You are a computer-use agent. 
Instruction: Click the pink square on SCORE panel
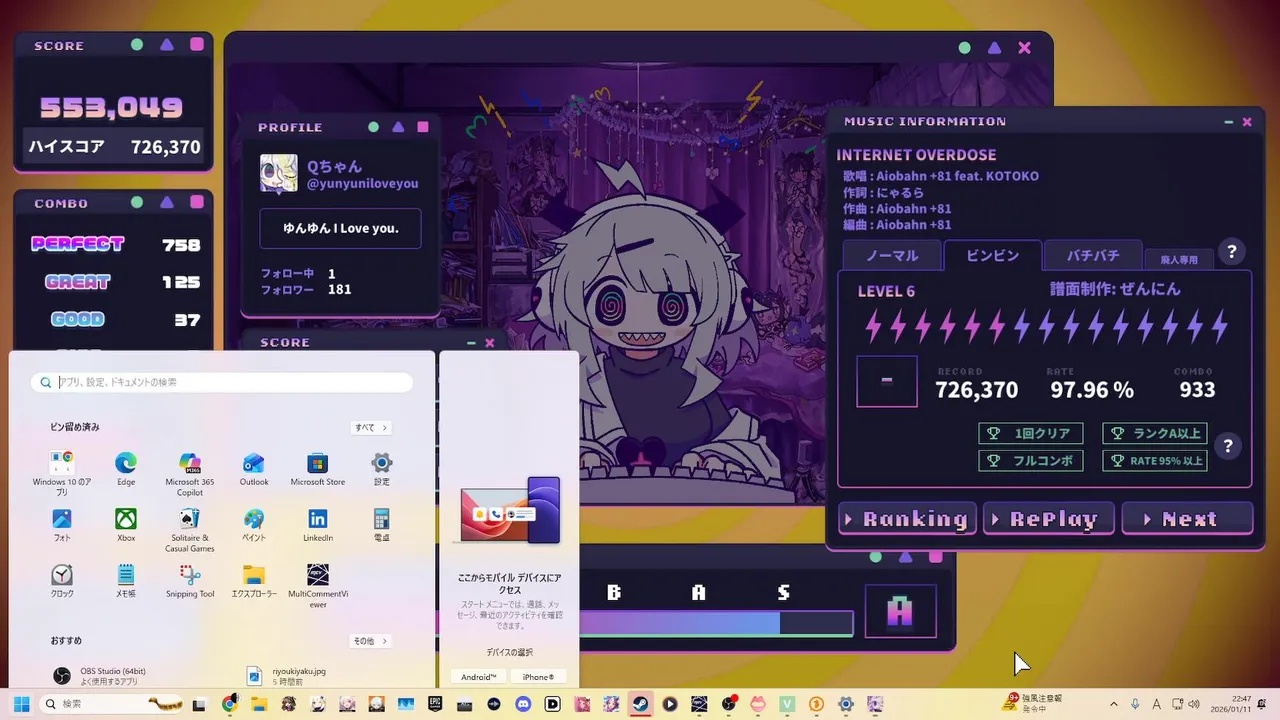pyautogui.click(x=197, y=44)
